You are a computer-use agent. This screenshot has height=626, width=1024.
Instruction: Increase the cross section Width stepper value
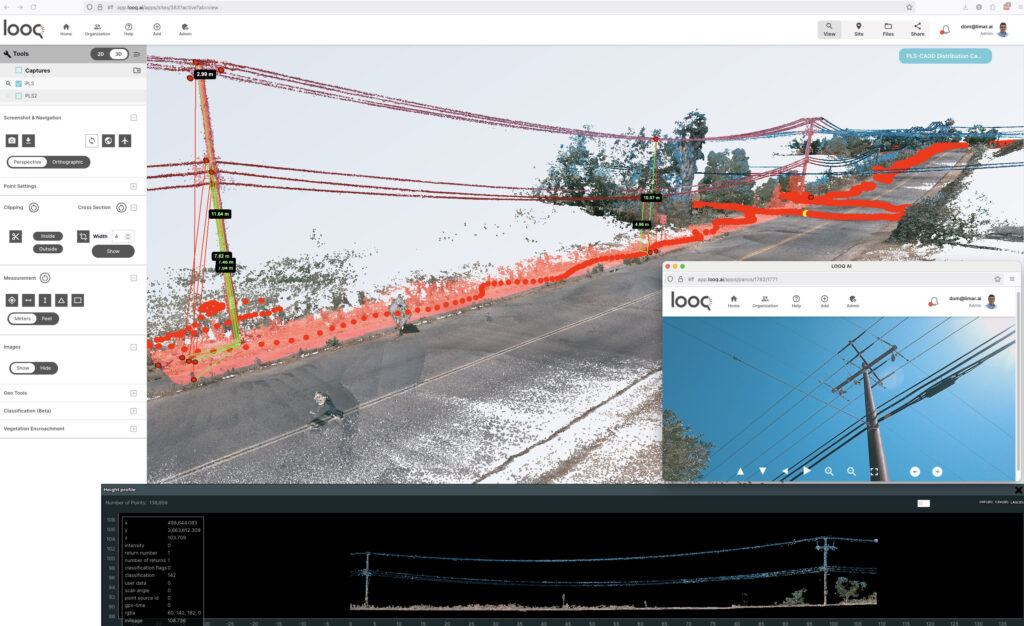point(130,233)
